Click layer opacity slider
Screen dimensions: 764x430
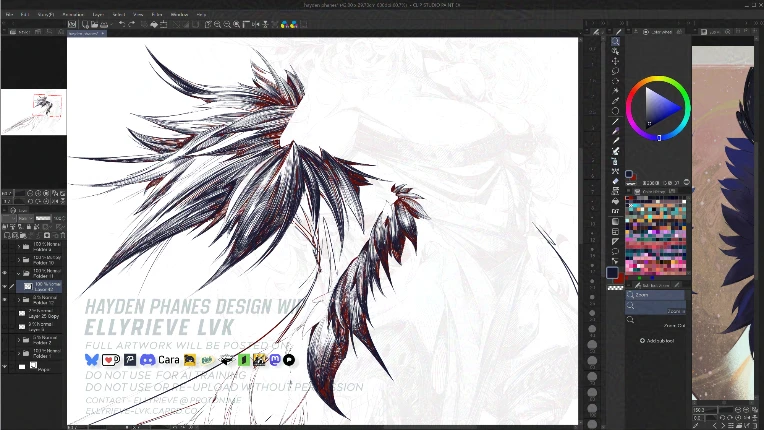click(43, 218)
